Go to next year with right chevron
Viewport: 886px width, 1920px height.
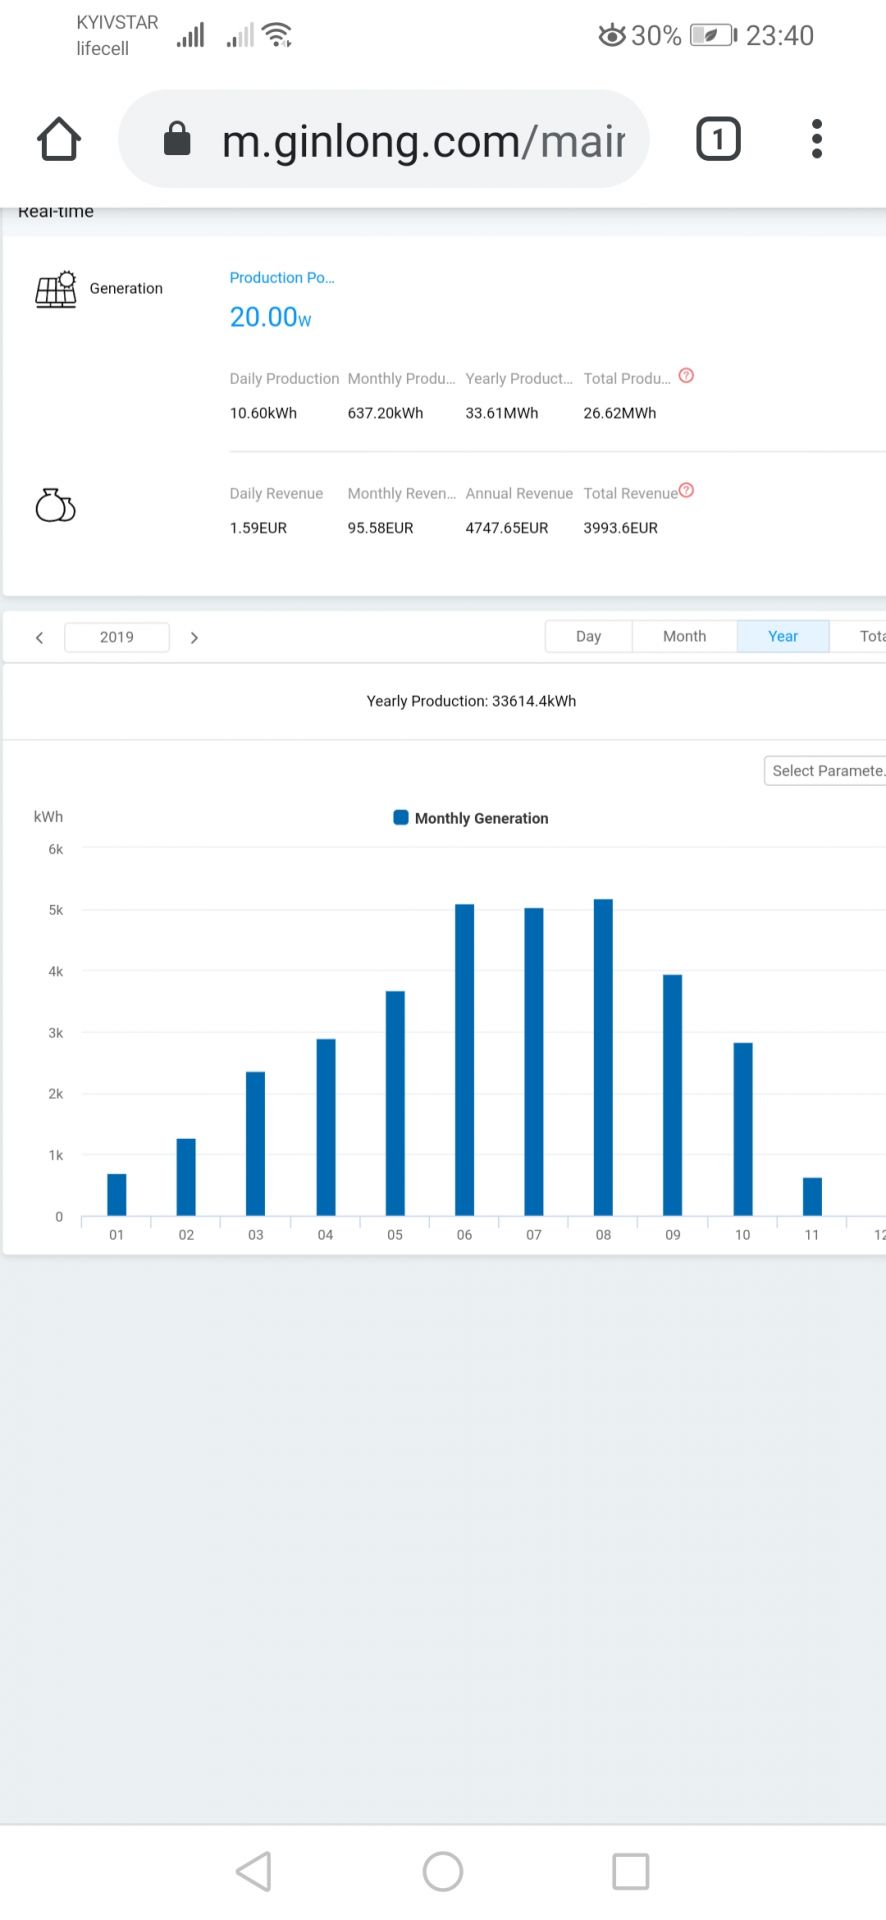tap(194, 638)
